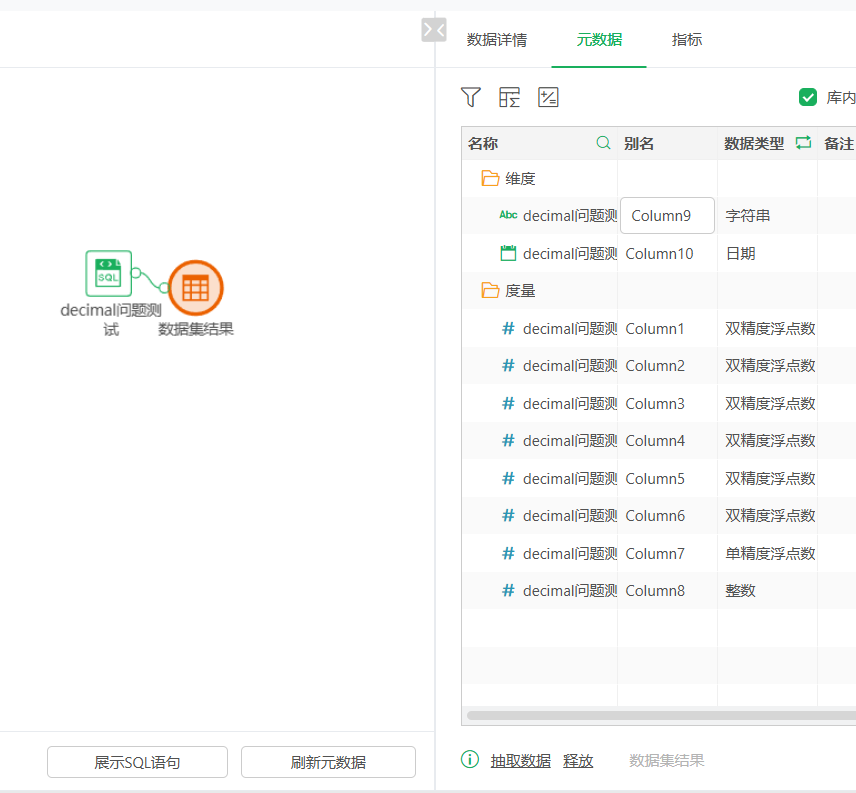Image resolution: width=856 pixels, height=793 pixels.
Task: Click the info icon beside 抽取数据
Action: click(x=470, y=760)
